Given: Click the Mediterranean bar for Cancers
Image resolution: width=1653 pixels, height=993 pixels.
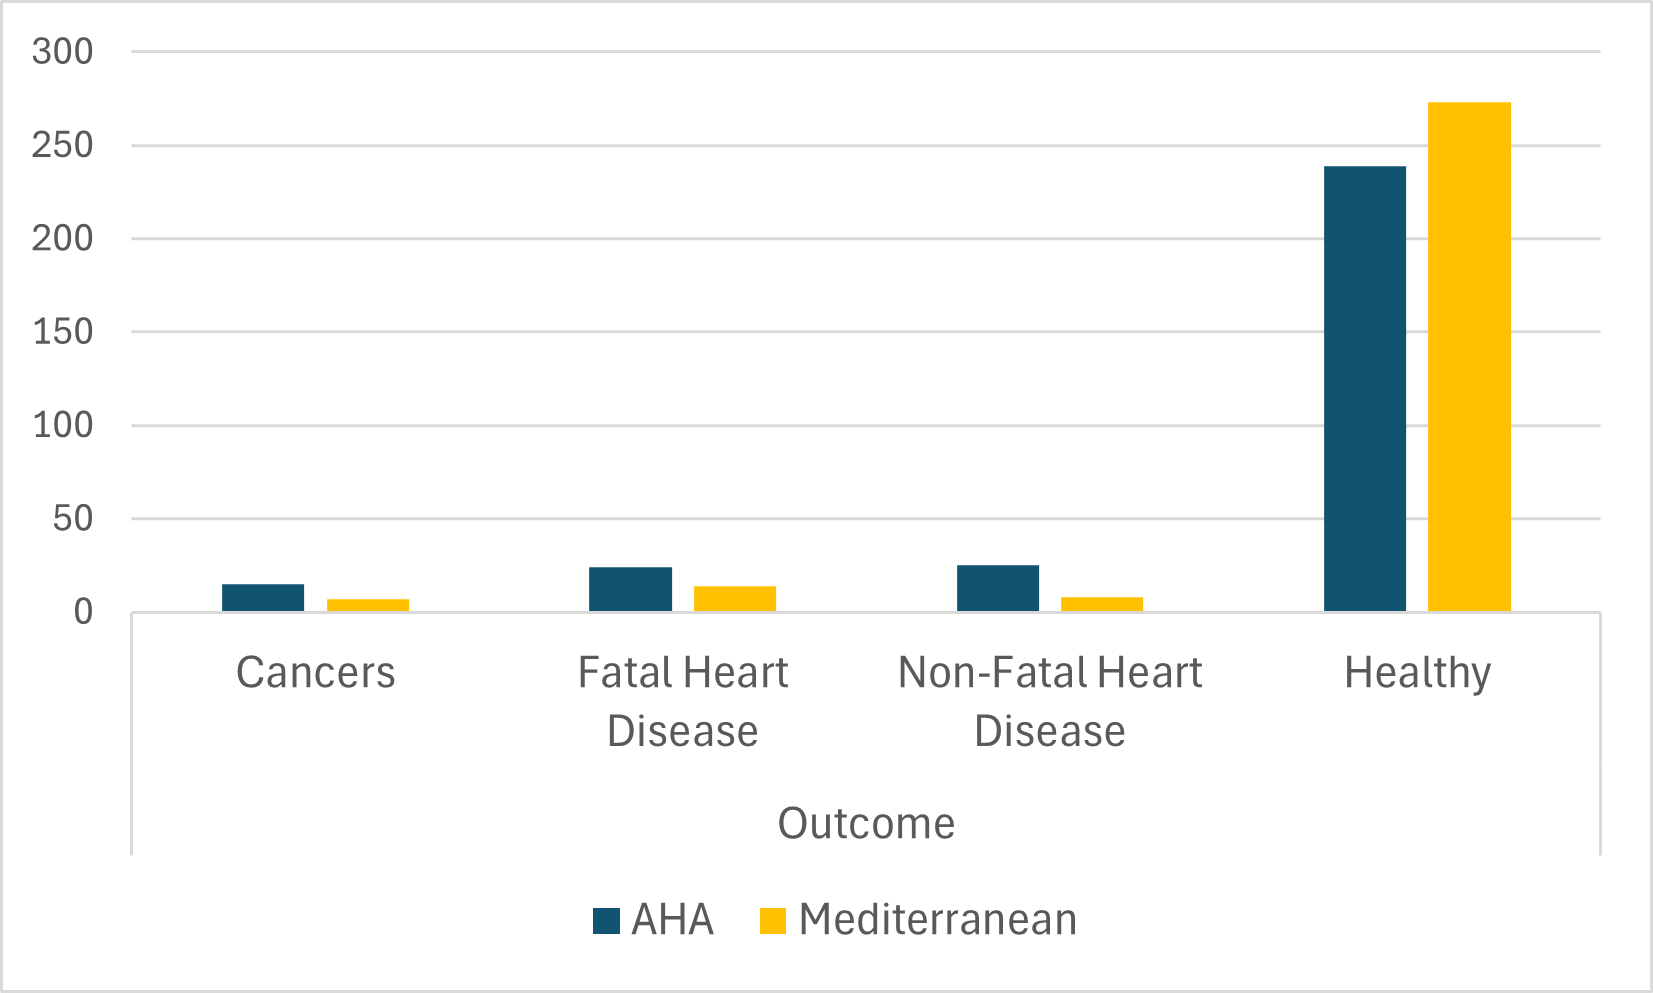Looking at the screenshot, I should [368, 605].
